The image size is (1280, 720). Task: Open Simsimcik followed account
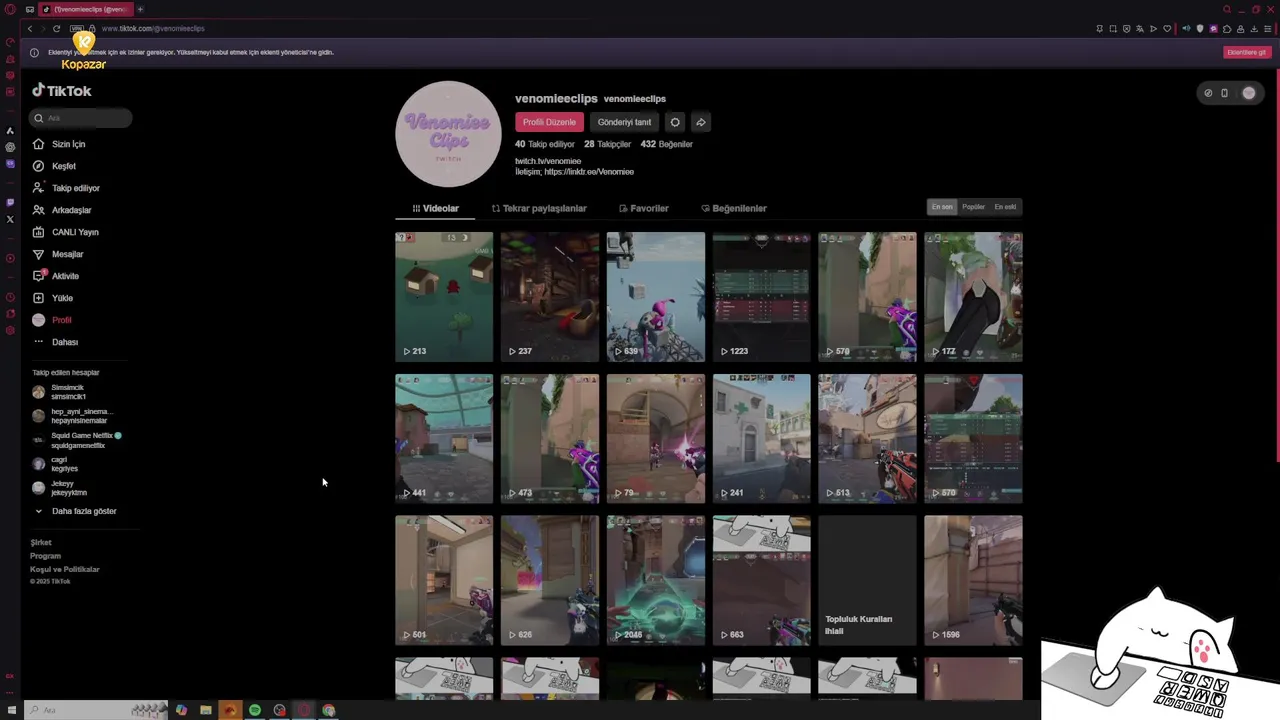pyautogui.click(x=68, y=392)
